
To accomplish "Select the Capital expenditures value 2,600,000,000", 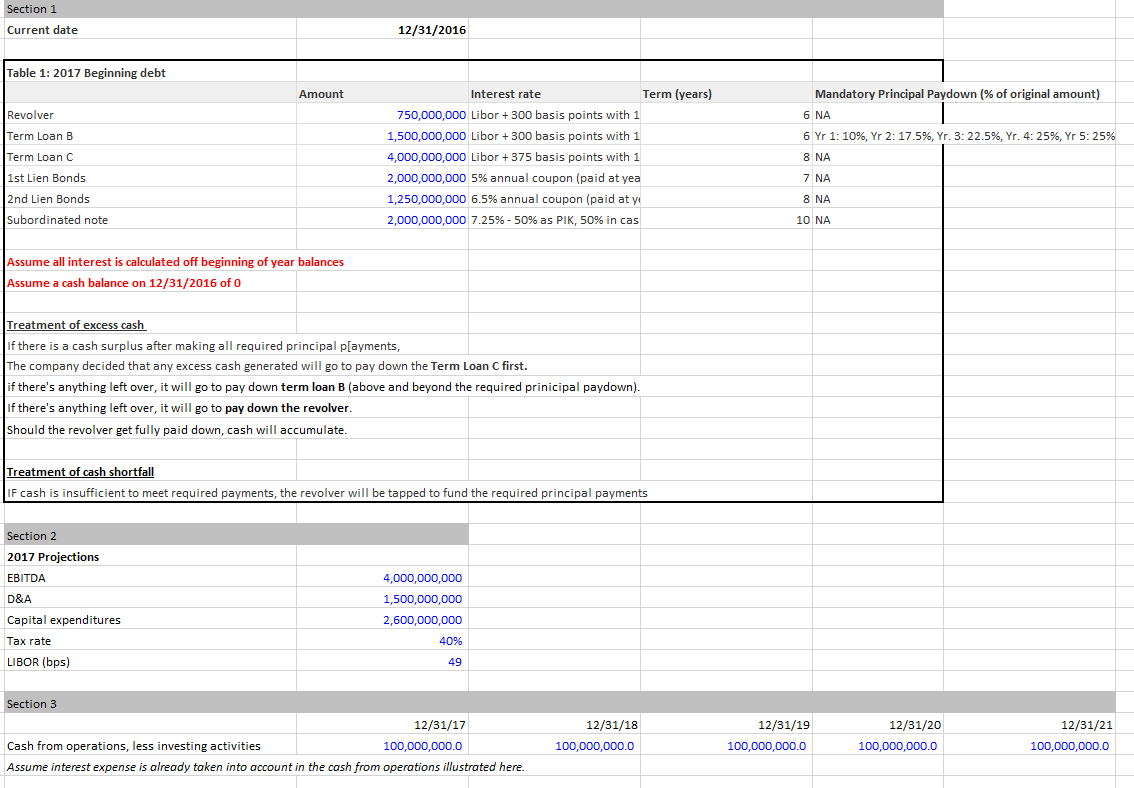I will pos(422,620).
